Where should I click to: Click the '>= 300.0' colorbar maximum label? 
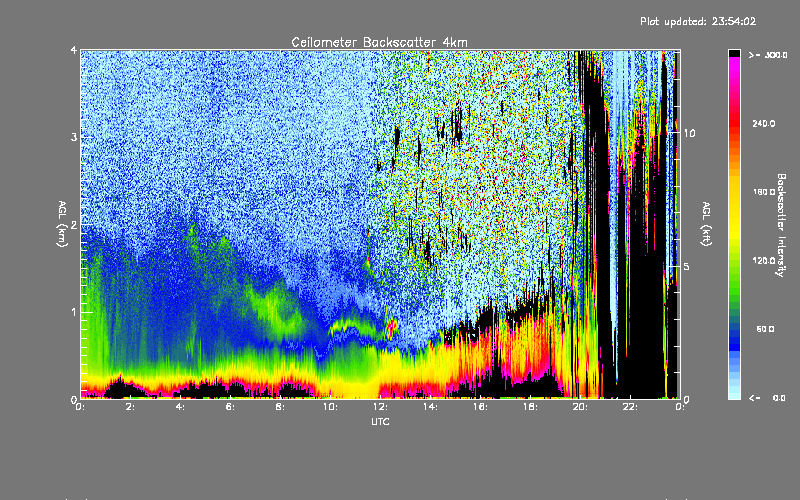tap(768, 55)
